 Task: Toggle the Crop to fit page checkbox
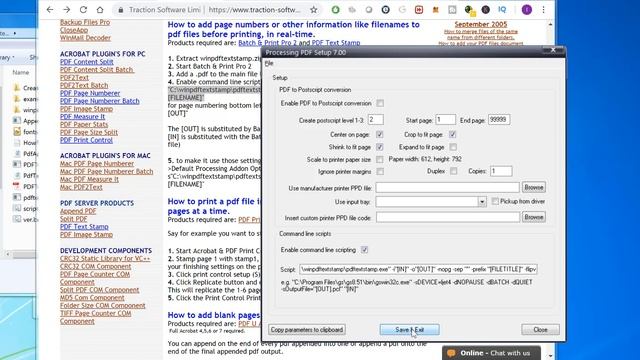tap(453, 134)
